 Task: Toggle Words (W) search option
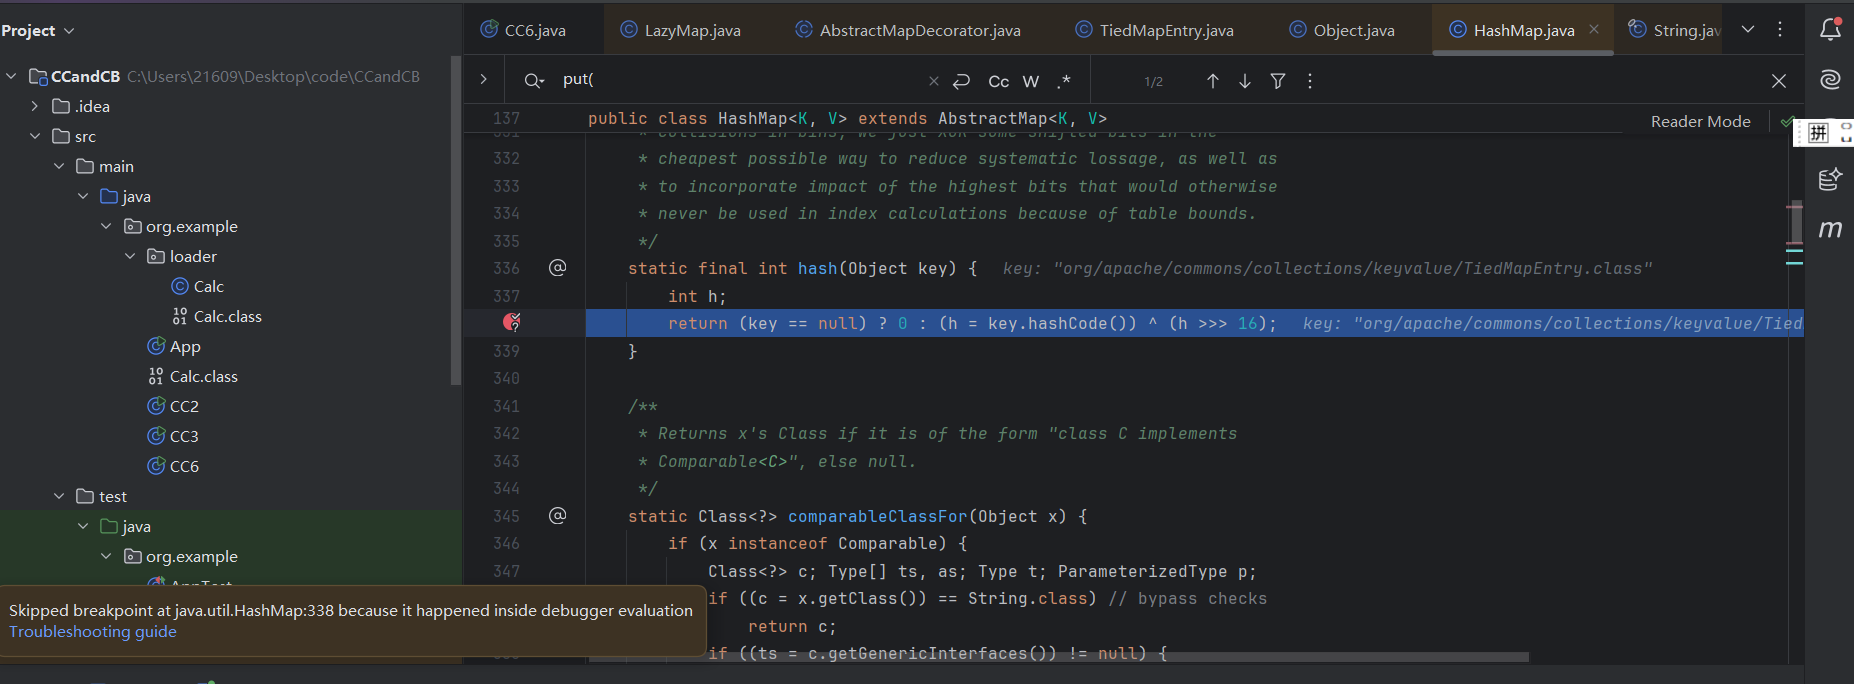(x=1031, y=81)
